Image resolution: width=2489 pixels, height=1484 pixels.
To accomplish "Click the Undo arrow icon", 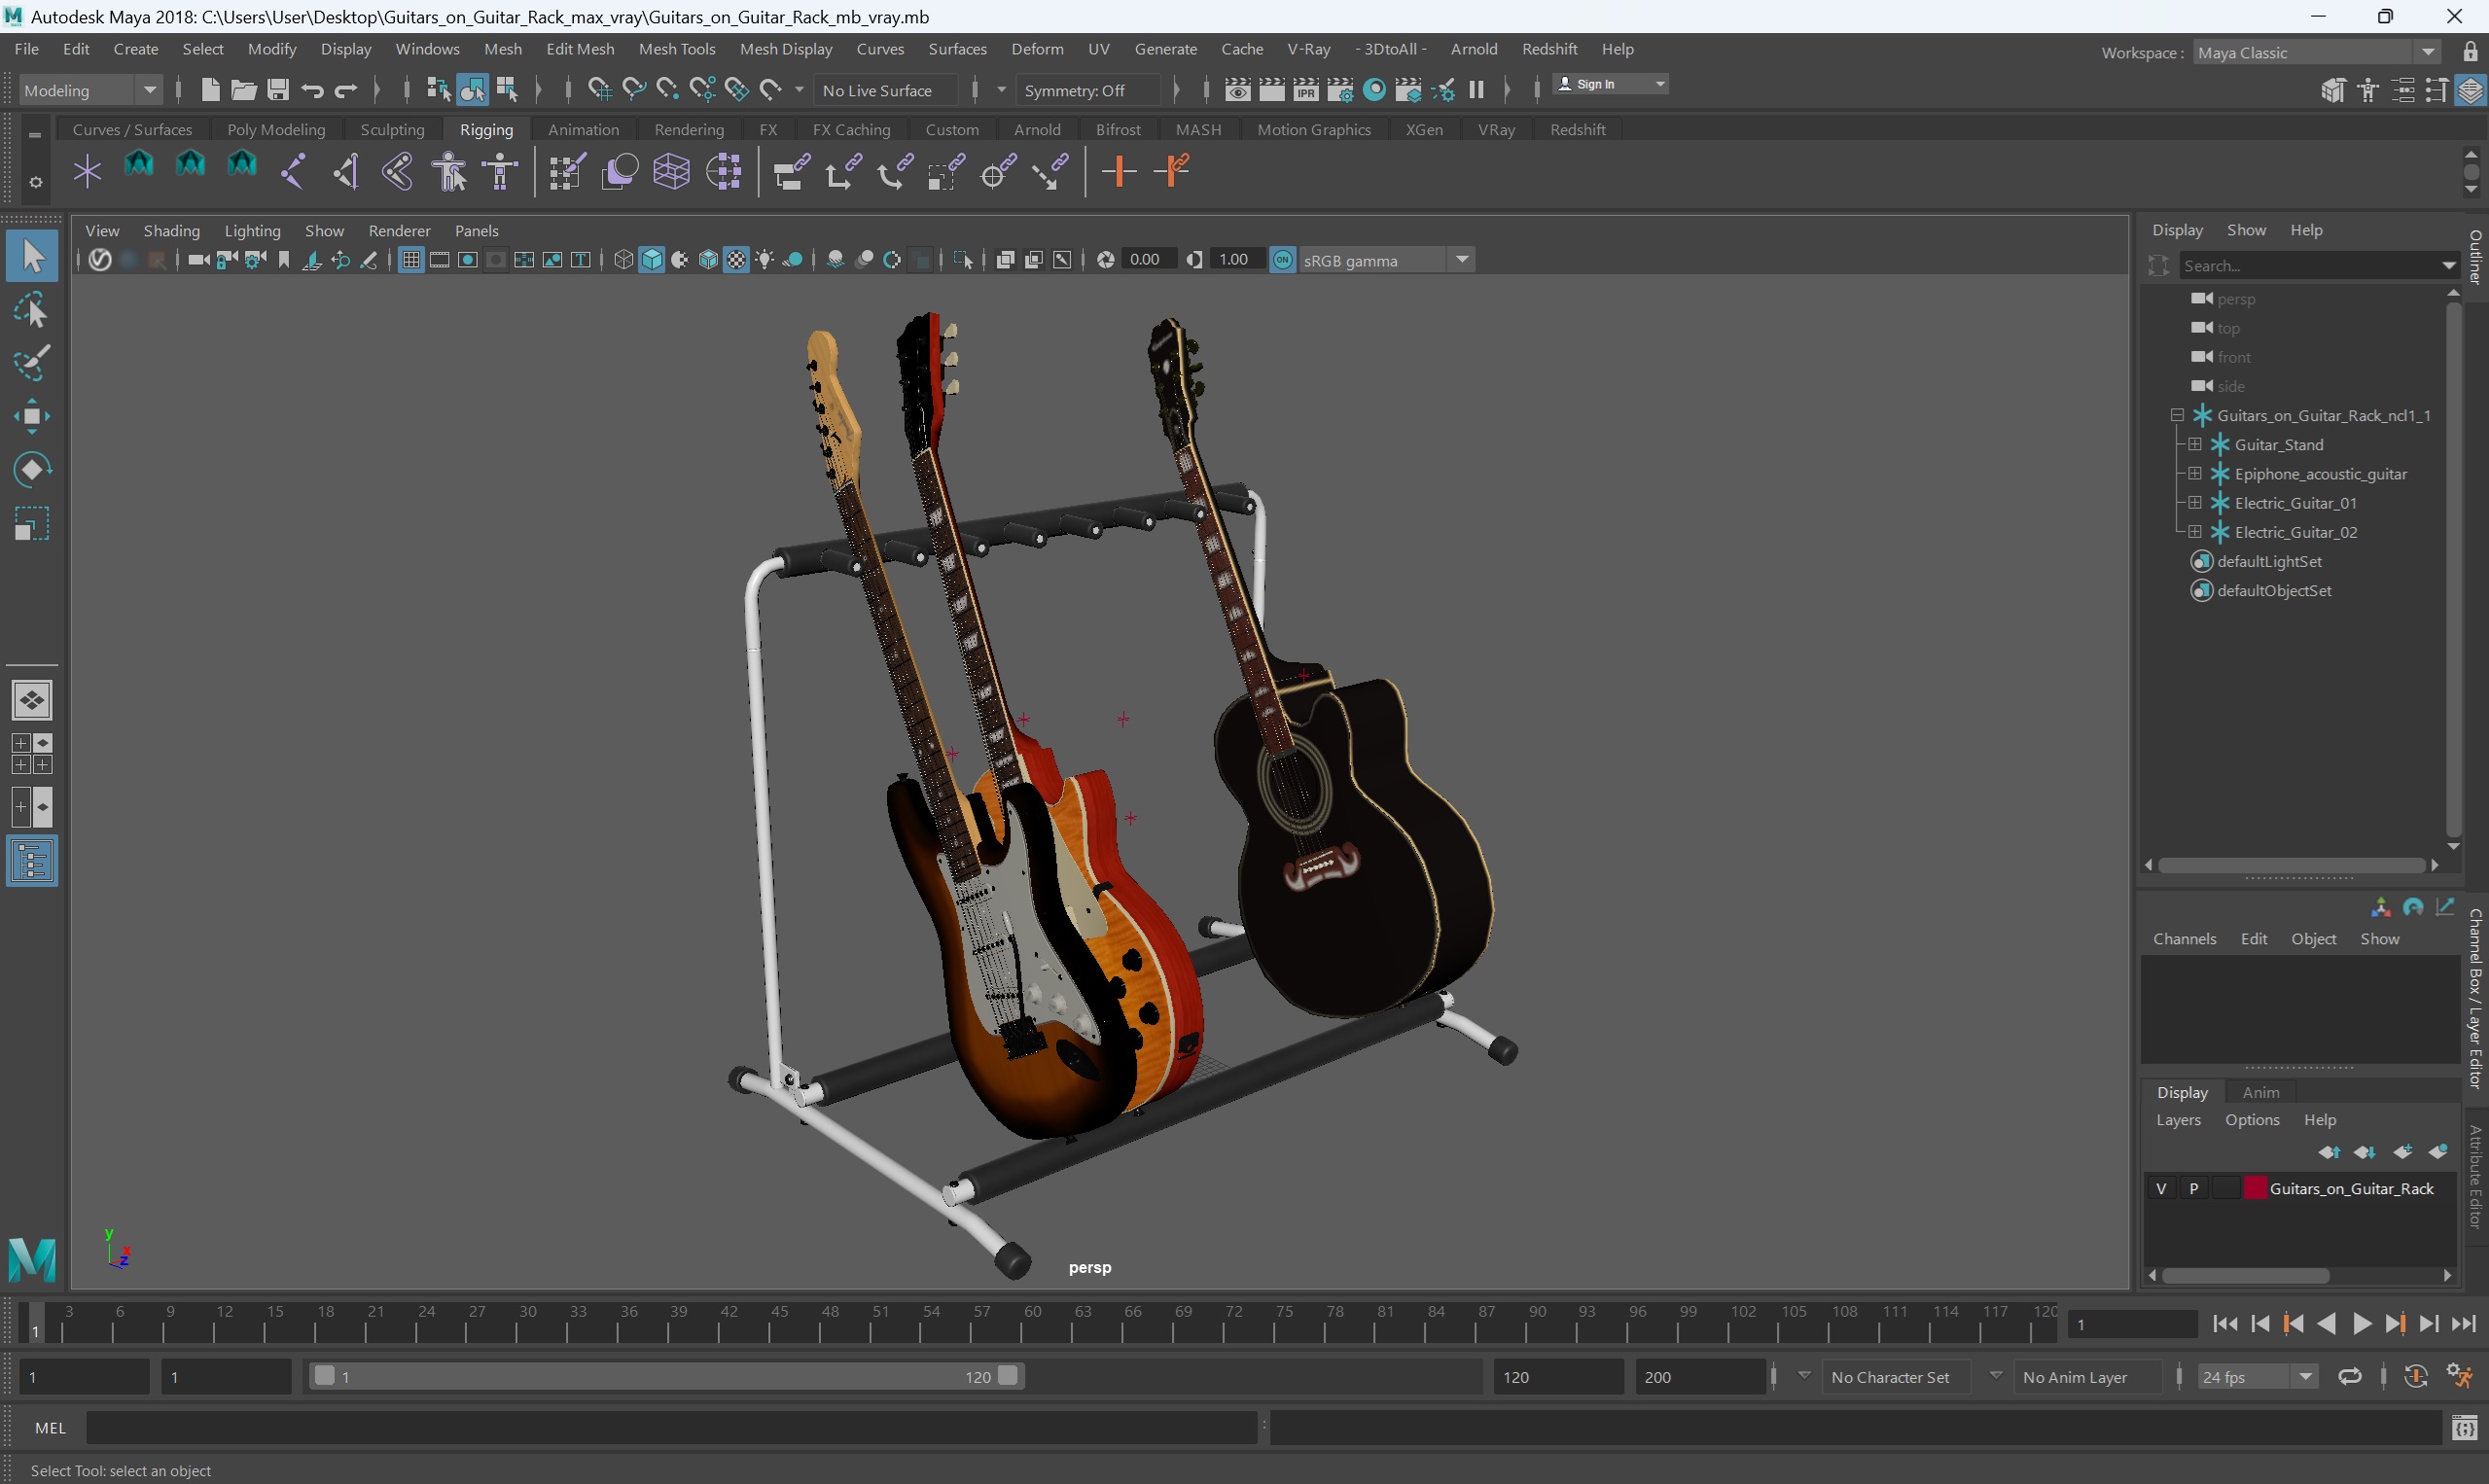I will point(312,90).
